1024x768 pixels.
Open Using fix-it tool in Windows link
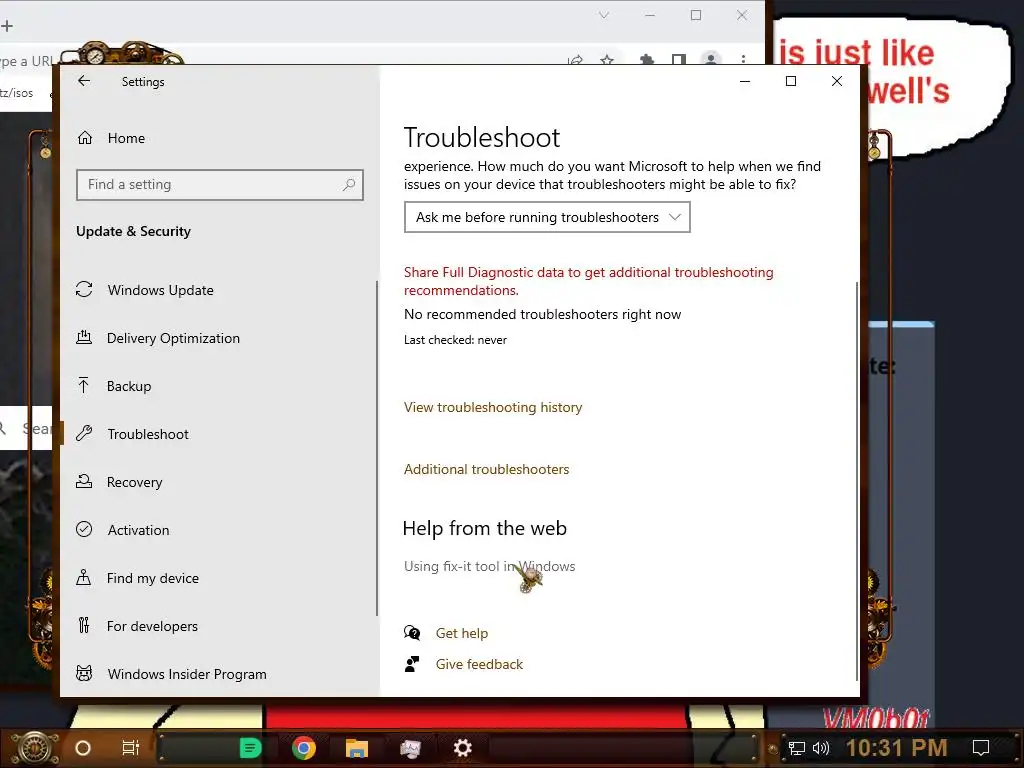coord(489,566)
